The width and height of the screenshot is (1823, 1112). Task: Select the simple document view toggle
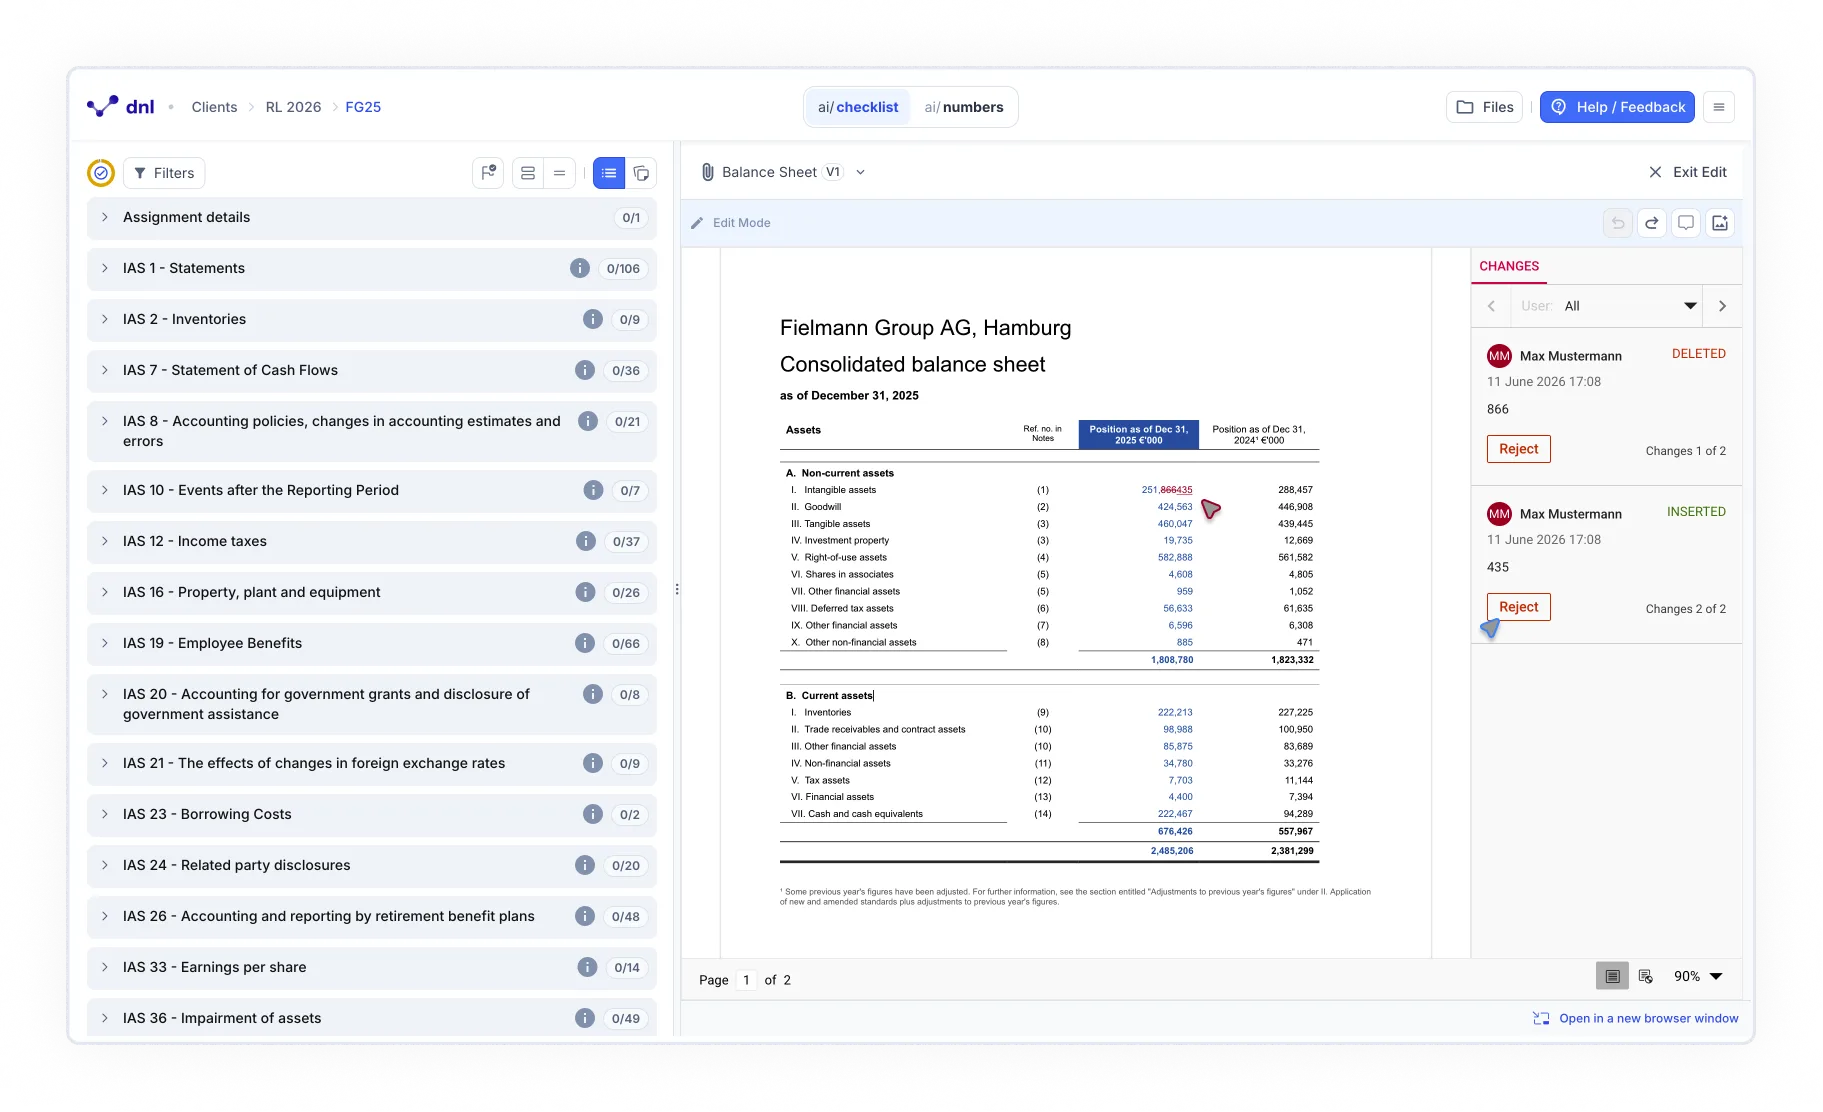click(x=1612, y=976)
